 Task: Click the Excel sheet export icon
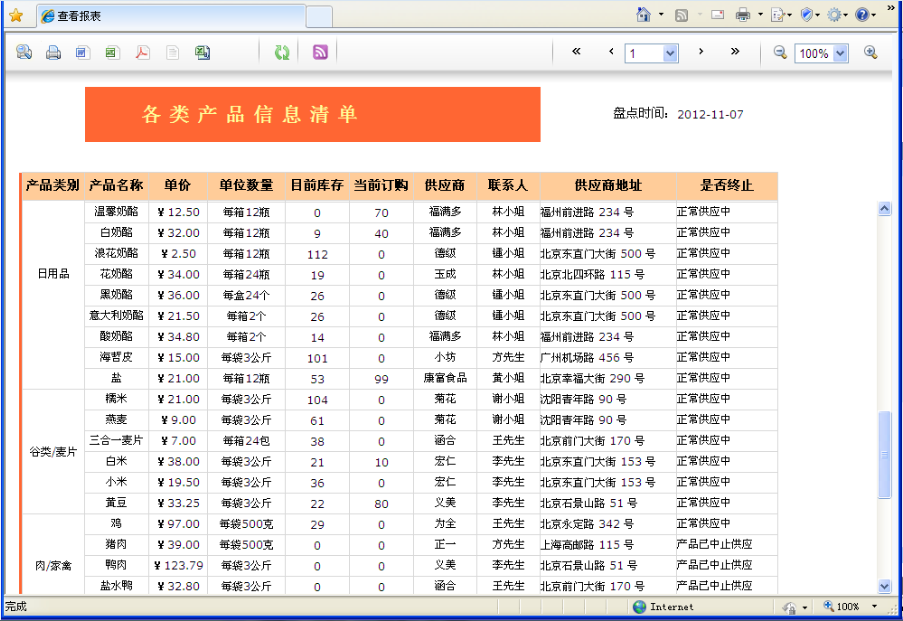202,53
